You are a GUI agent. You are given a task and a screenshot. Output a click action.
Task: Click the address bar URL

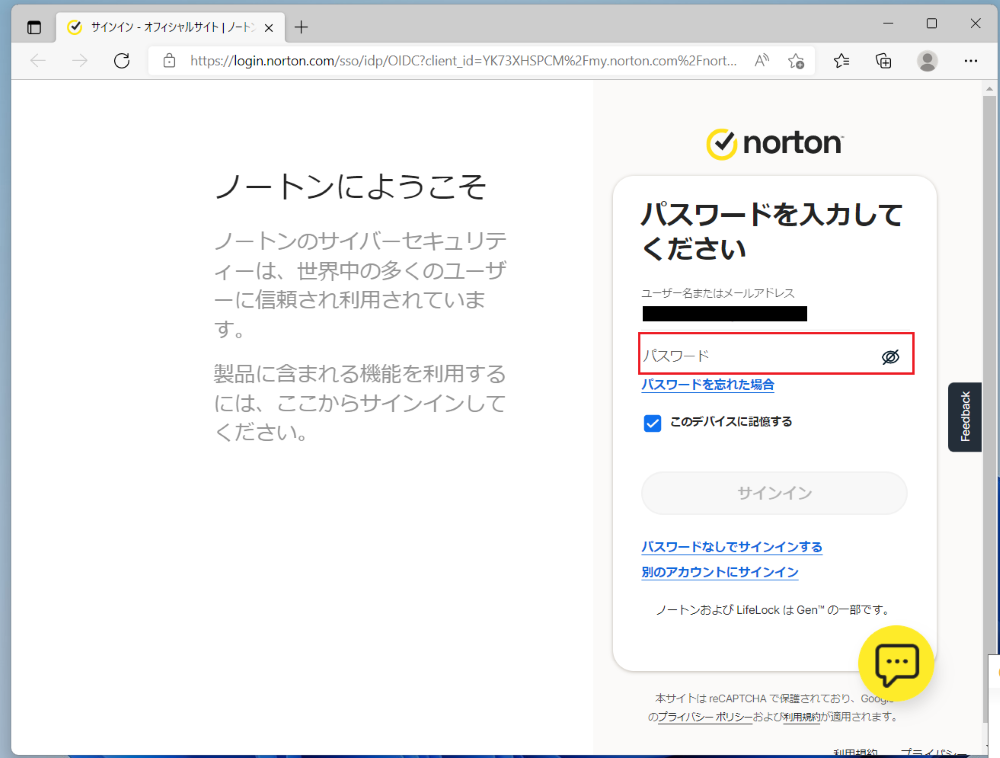point(464,61)
